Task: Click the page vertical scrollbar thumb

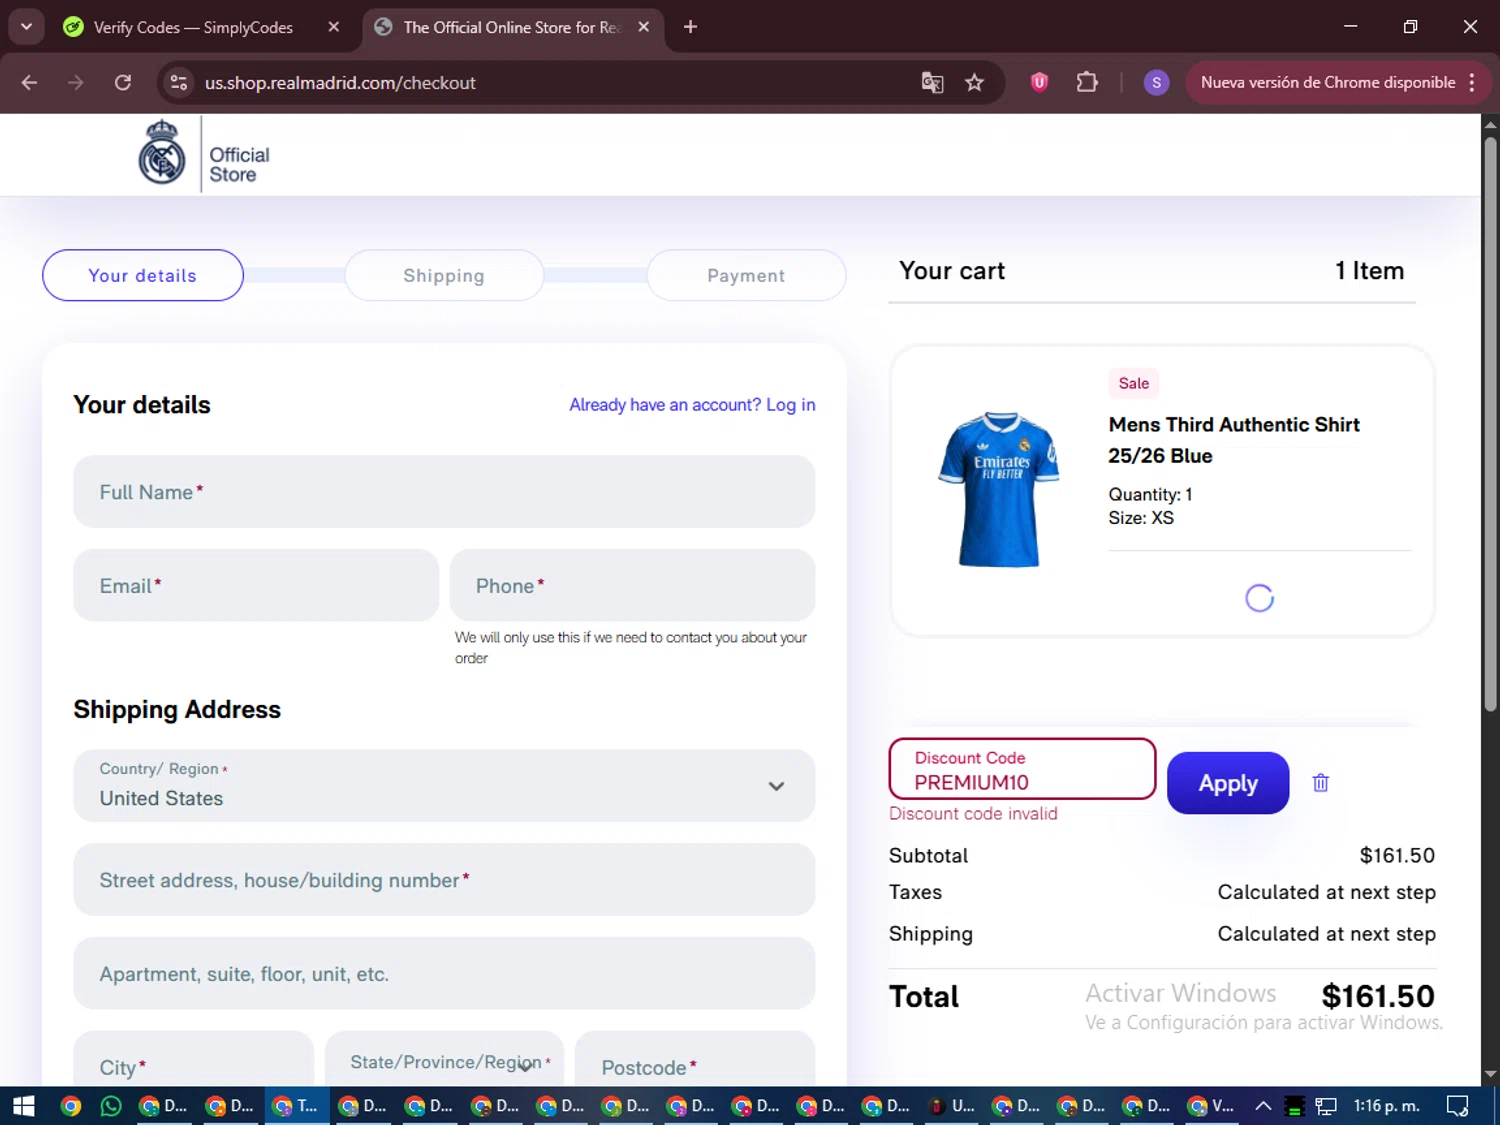Action: click(1490, 424)
